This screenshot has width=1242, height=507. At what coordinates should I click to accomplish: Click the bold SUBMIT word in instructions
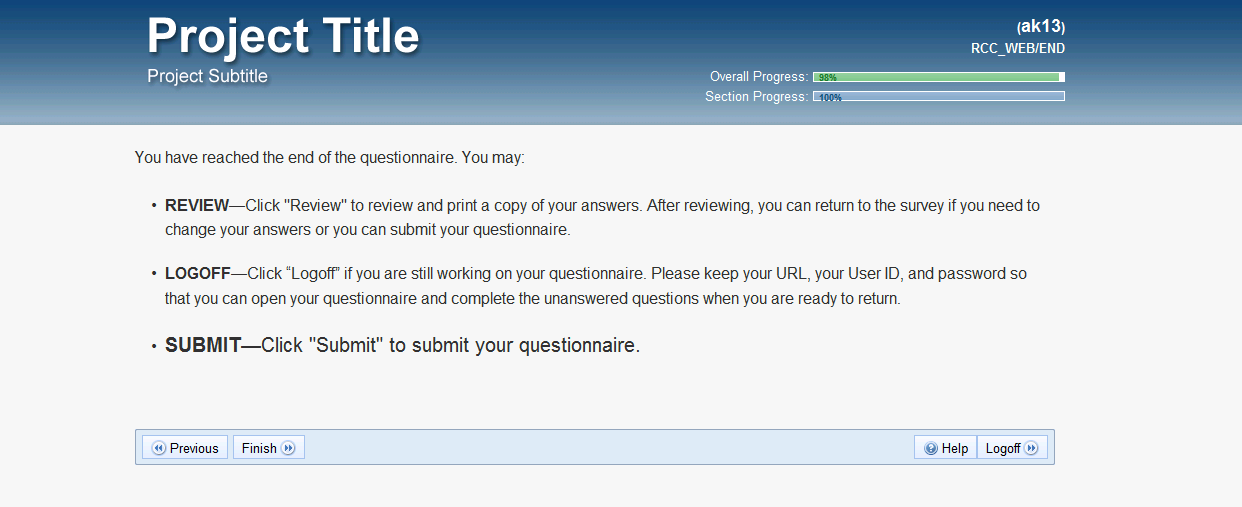tap(203, 346)
